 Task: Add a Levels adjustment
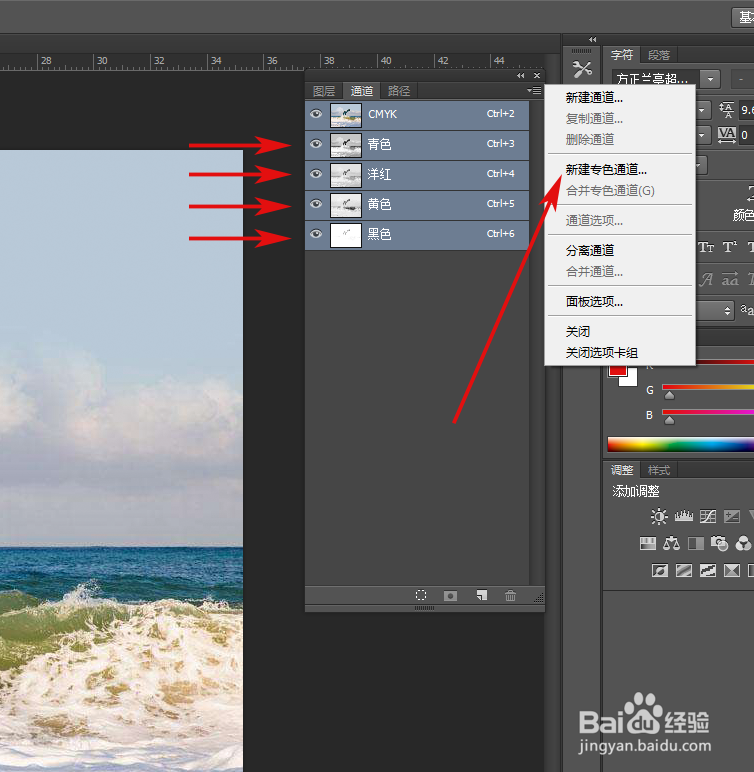(x=684, y=516)
